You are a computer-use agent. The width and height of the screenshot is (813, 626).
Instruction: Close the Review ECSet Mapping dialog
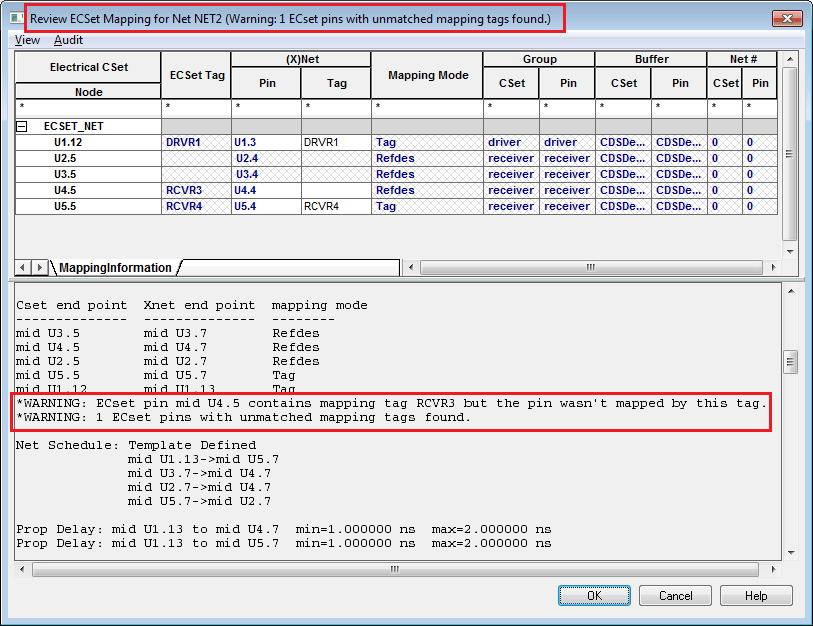pos(787,18)
